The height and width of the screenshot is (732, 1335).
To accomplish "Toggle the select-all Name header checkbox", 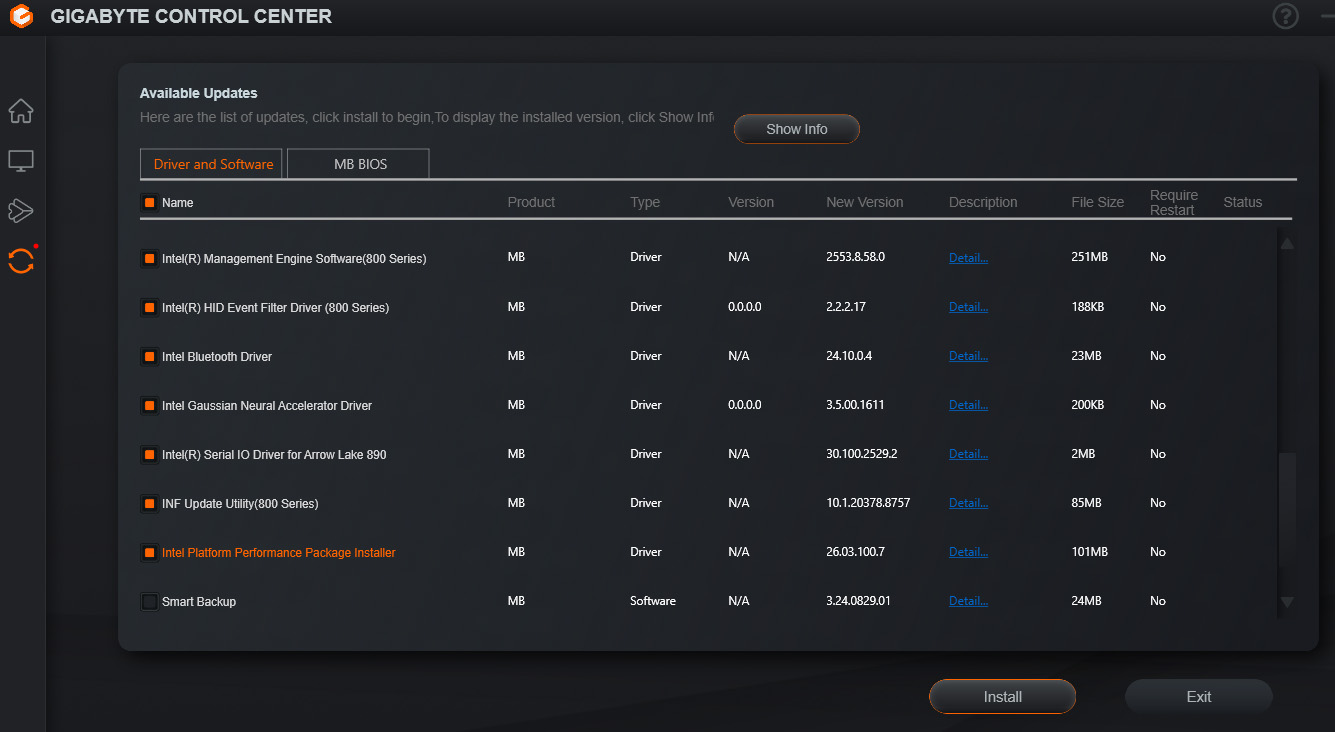I will [149, 202].
